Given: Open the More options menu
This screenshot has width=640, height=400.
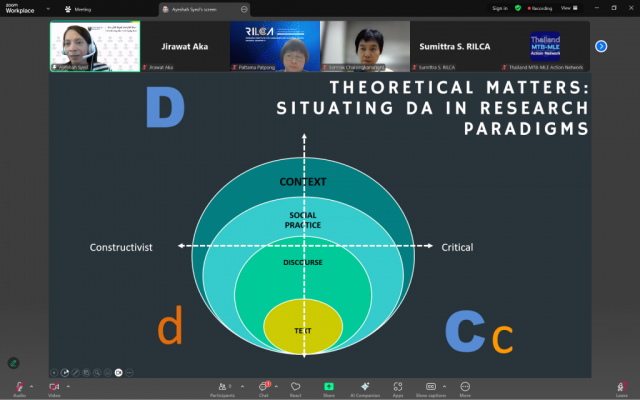Looking at the screenshot, I should [x=465, y=387].
